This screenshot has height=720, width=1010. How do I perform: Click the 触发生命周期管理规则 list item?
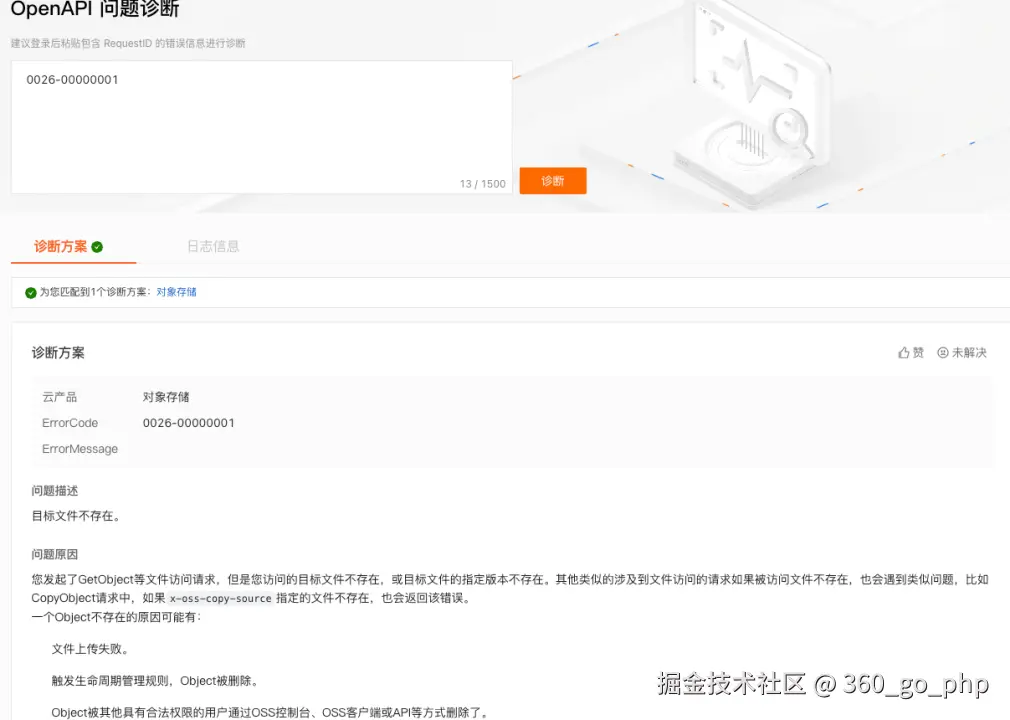point(155,681)
